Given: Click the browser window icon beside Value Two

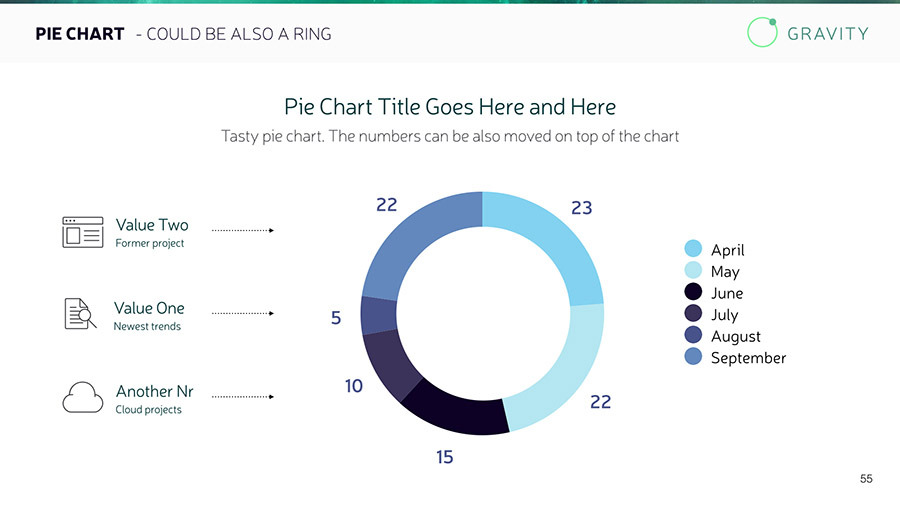Looking at the screenshot, I should click(x=83, y=232).
